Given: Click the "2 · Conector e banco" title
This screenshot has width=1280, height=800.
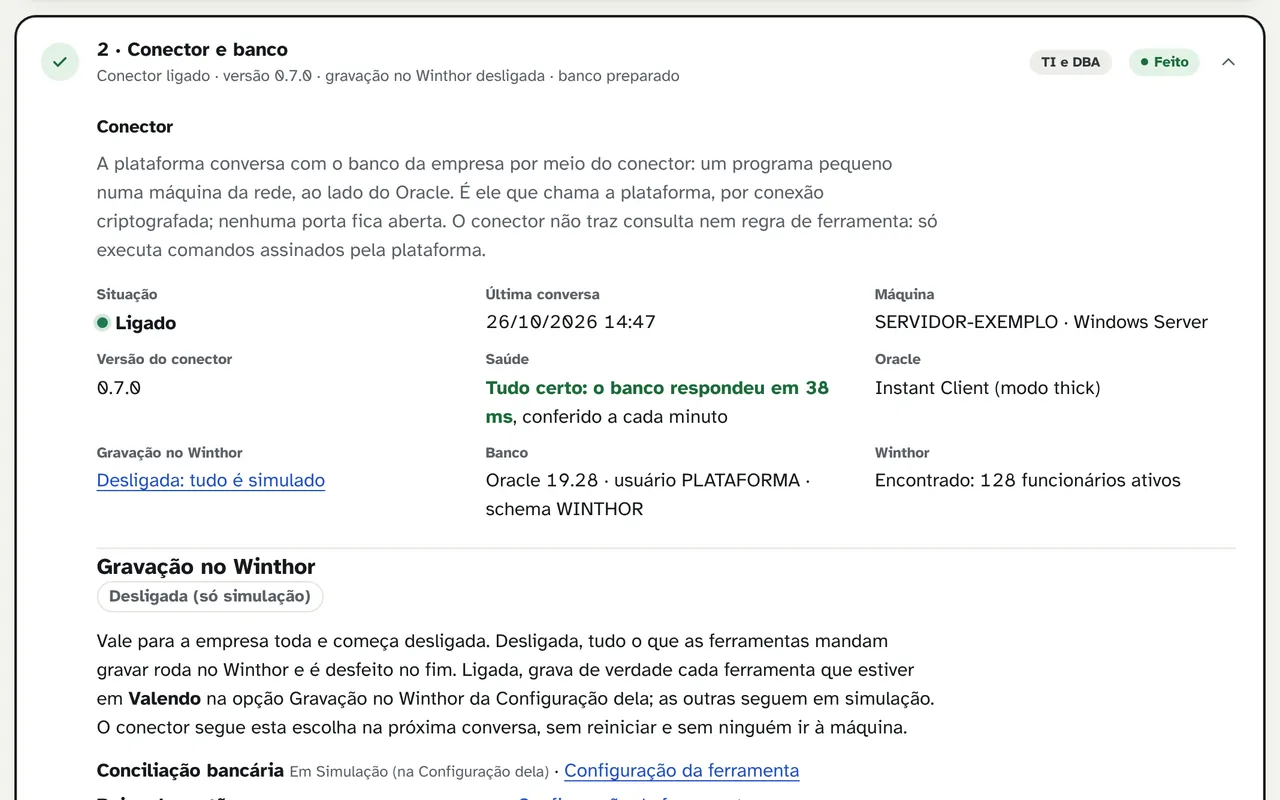Looking at the screenshot, I should click(192, 50).
